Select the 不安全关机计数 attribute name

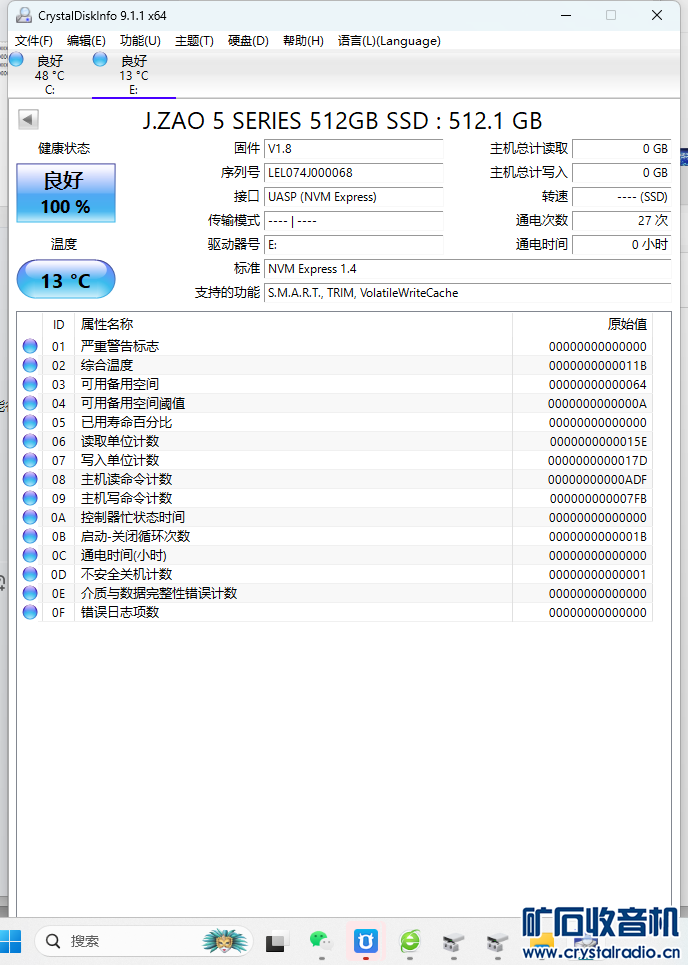click(127, 574)
